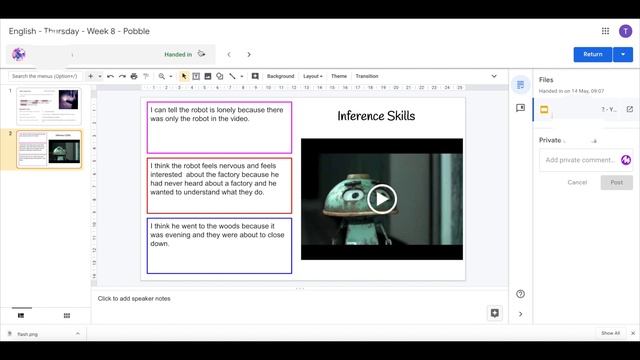Click the Show All downloads button
Image resolution: width=640 pixels, height=360 pixels.
610,333
